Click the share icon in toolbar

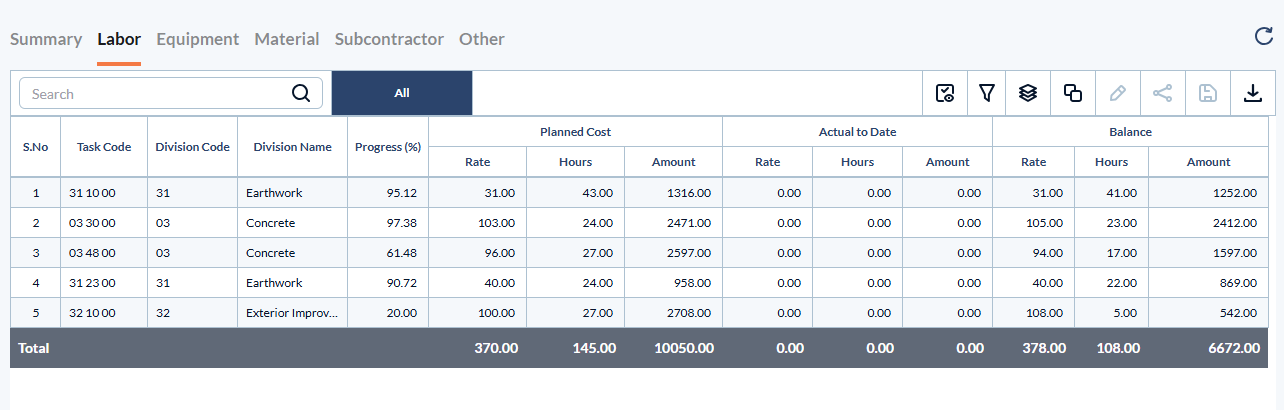coord(1162,93)
